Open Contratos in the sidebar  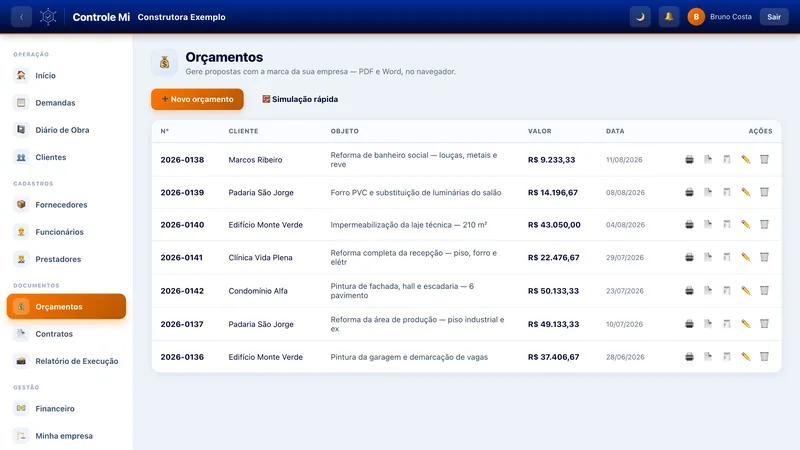(66, 334)
